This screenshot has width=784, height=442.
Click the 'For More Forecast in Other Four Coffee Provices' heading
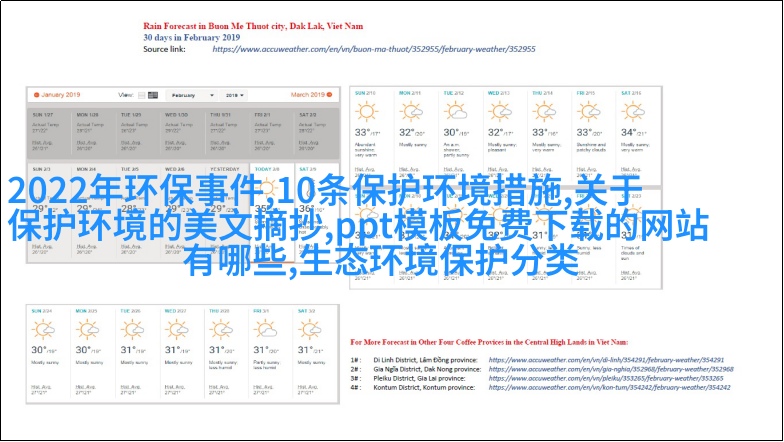tap(489, 342)
